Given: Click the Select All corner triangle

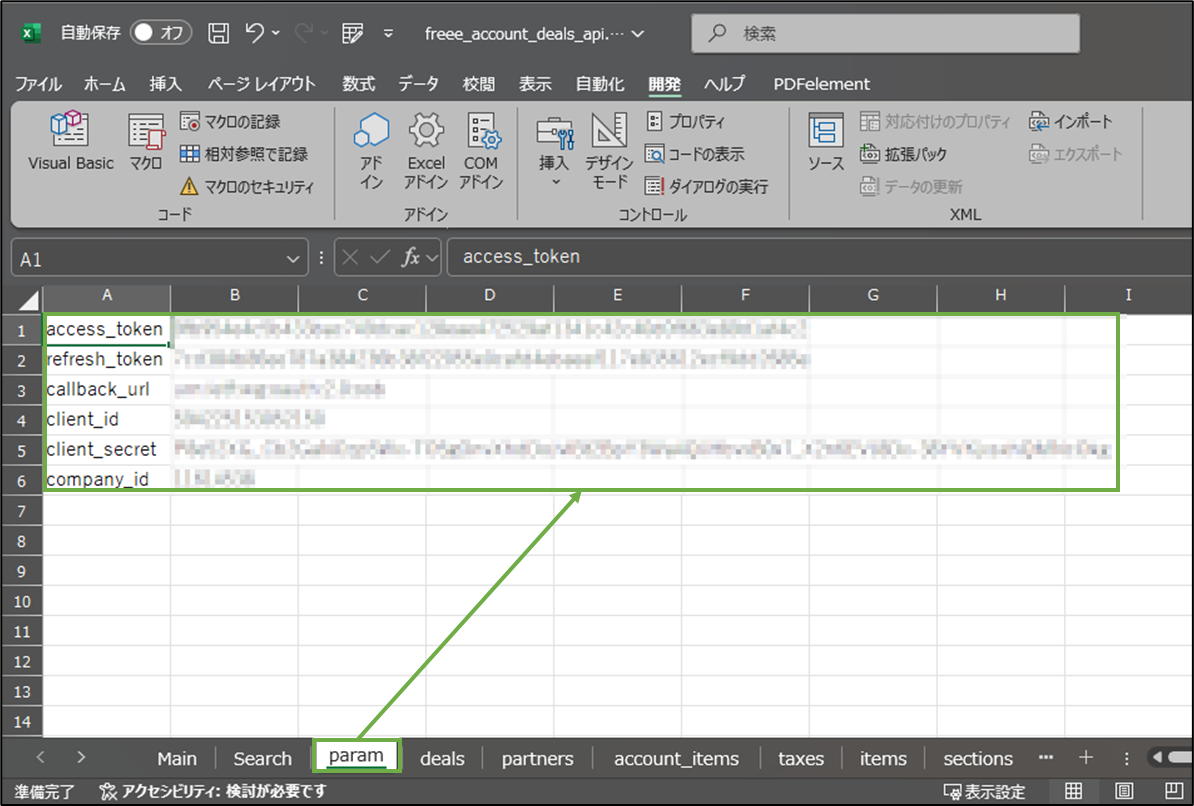Looking at the screenshot, I should 29,299.
